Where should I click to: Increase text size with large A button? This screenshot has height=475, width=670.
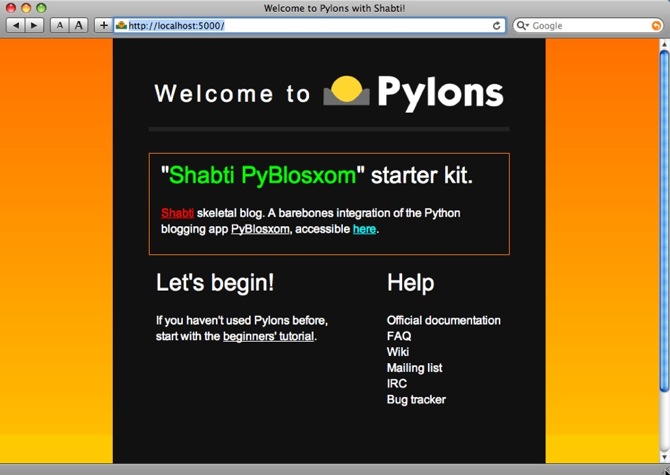[79, 26]
